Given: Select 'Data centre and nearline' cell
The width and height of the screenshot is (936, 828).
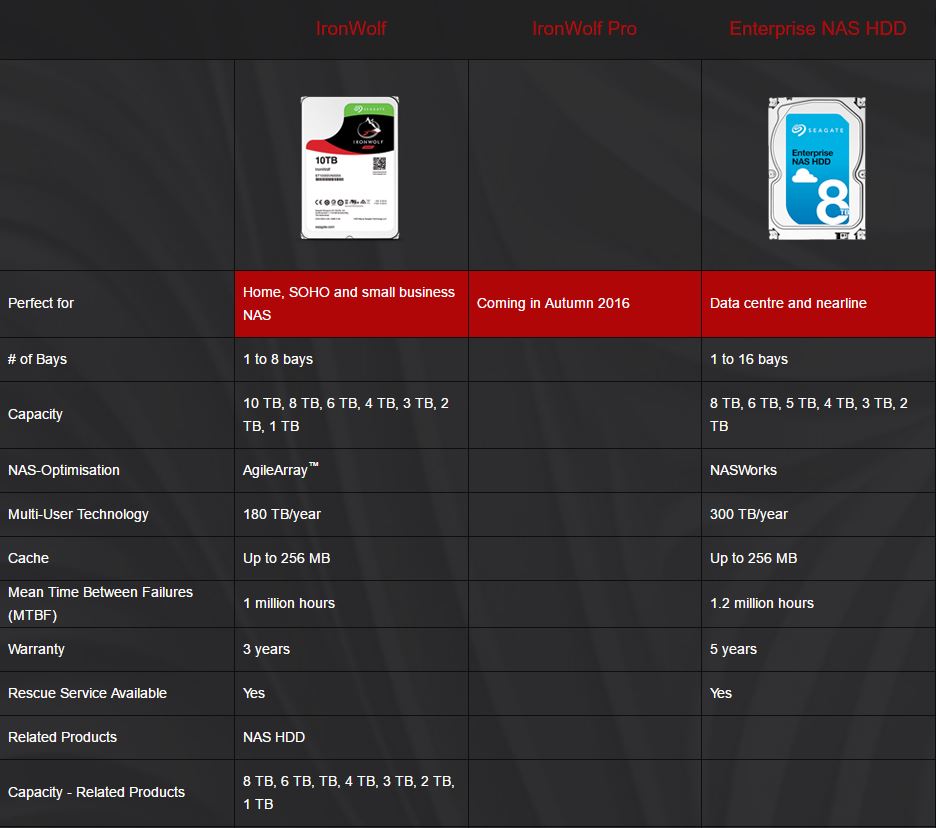Looking at the screenshot, I should 818,303.
